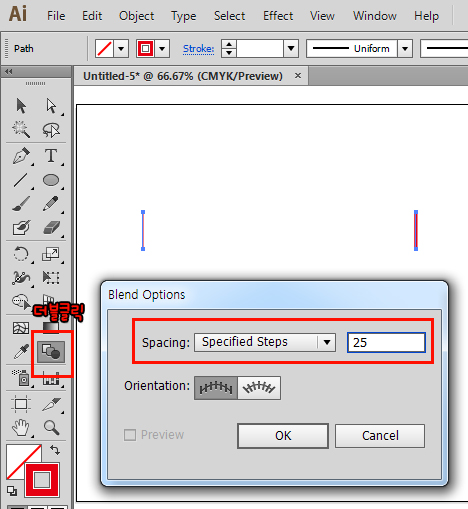This screenshot has height=509, width=468.
Task: Choose the Blob Brush tool
Action: 21,228
